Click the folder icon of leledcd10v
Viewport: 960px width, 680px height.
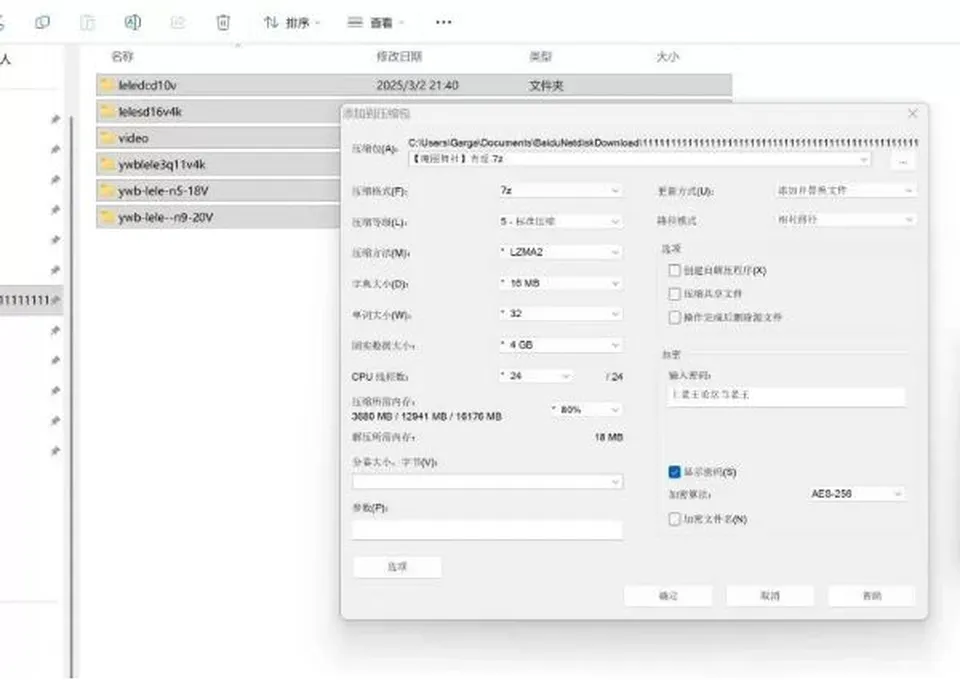tap(108, 84)
